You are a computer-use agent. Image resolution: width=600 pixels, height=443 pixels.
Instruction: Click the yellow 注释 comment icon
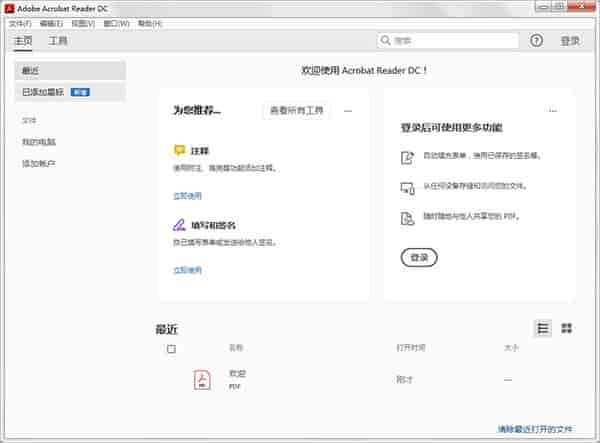pyautogui.click(x=179, y=149)
